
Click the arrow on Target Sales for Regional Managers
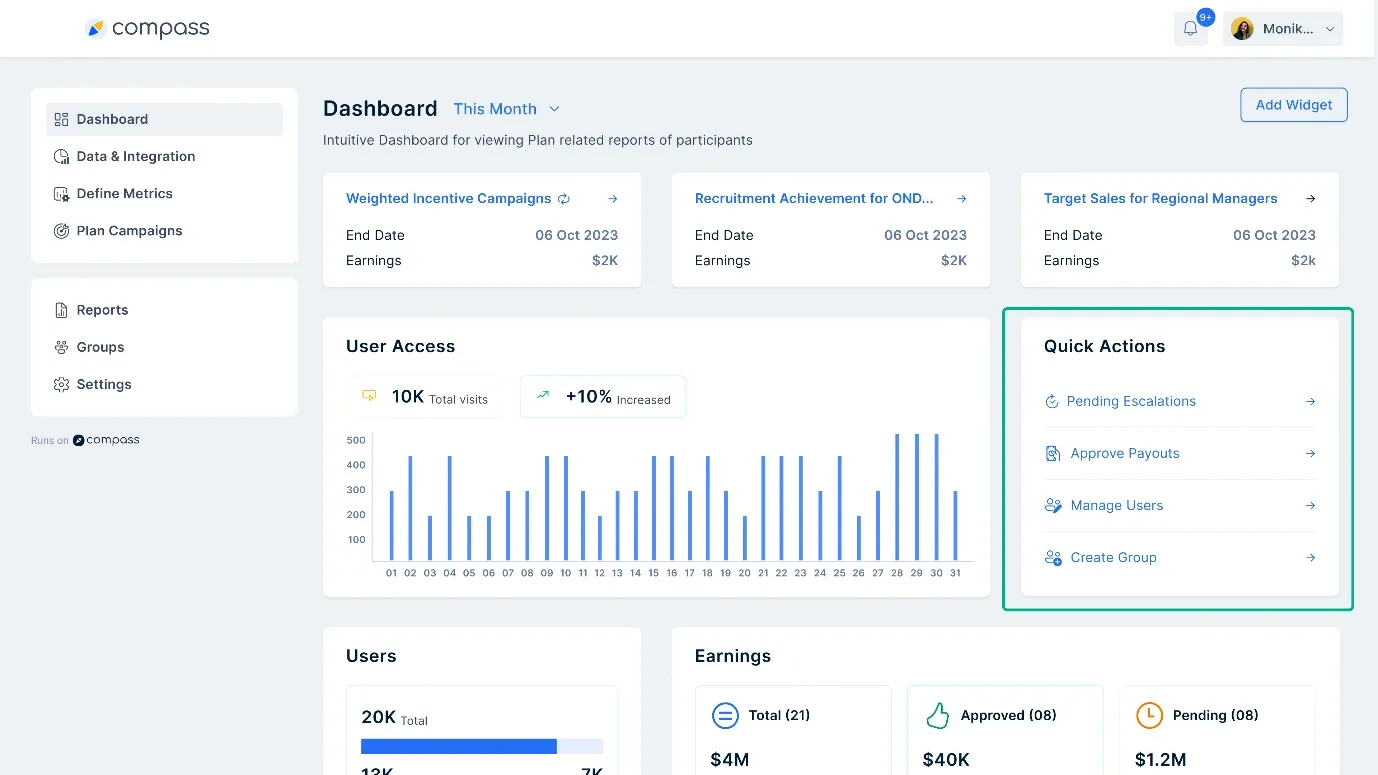pos(1310,198)
